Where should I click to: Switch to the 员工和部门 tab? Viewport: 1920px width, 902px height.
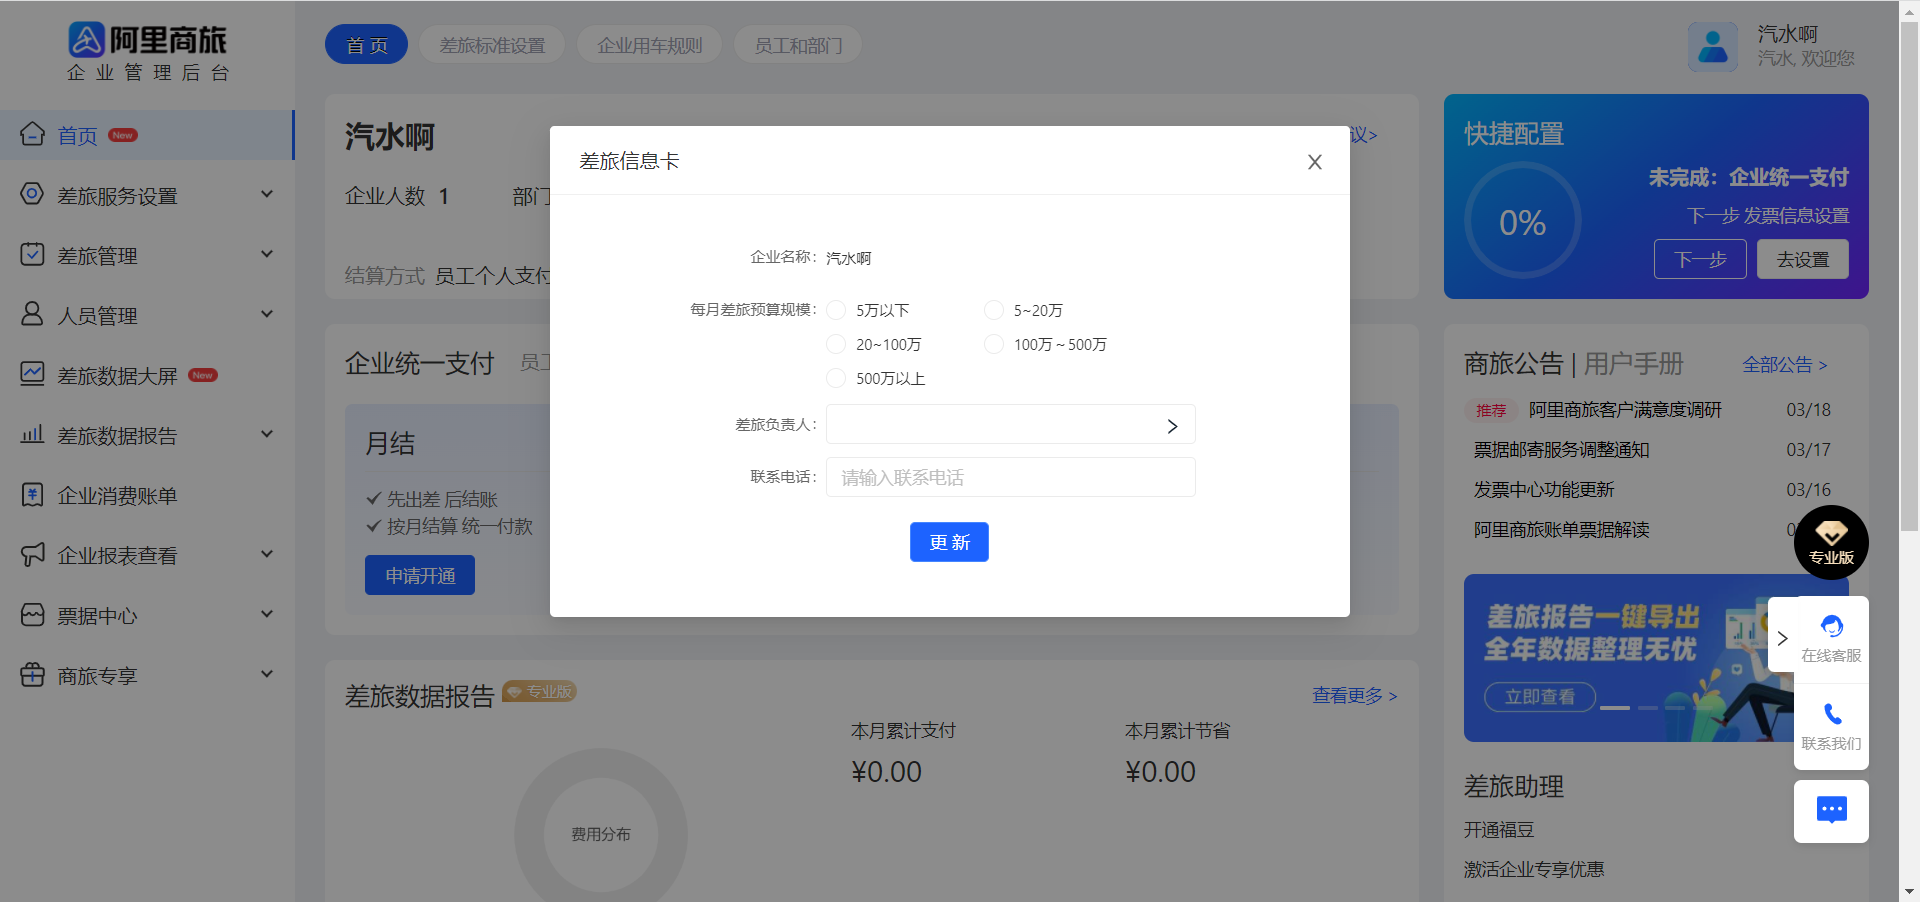point(797,45)
